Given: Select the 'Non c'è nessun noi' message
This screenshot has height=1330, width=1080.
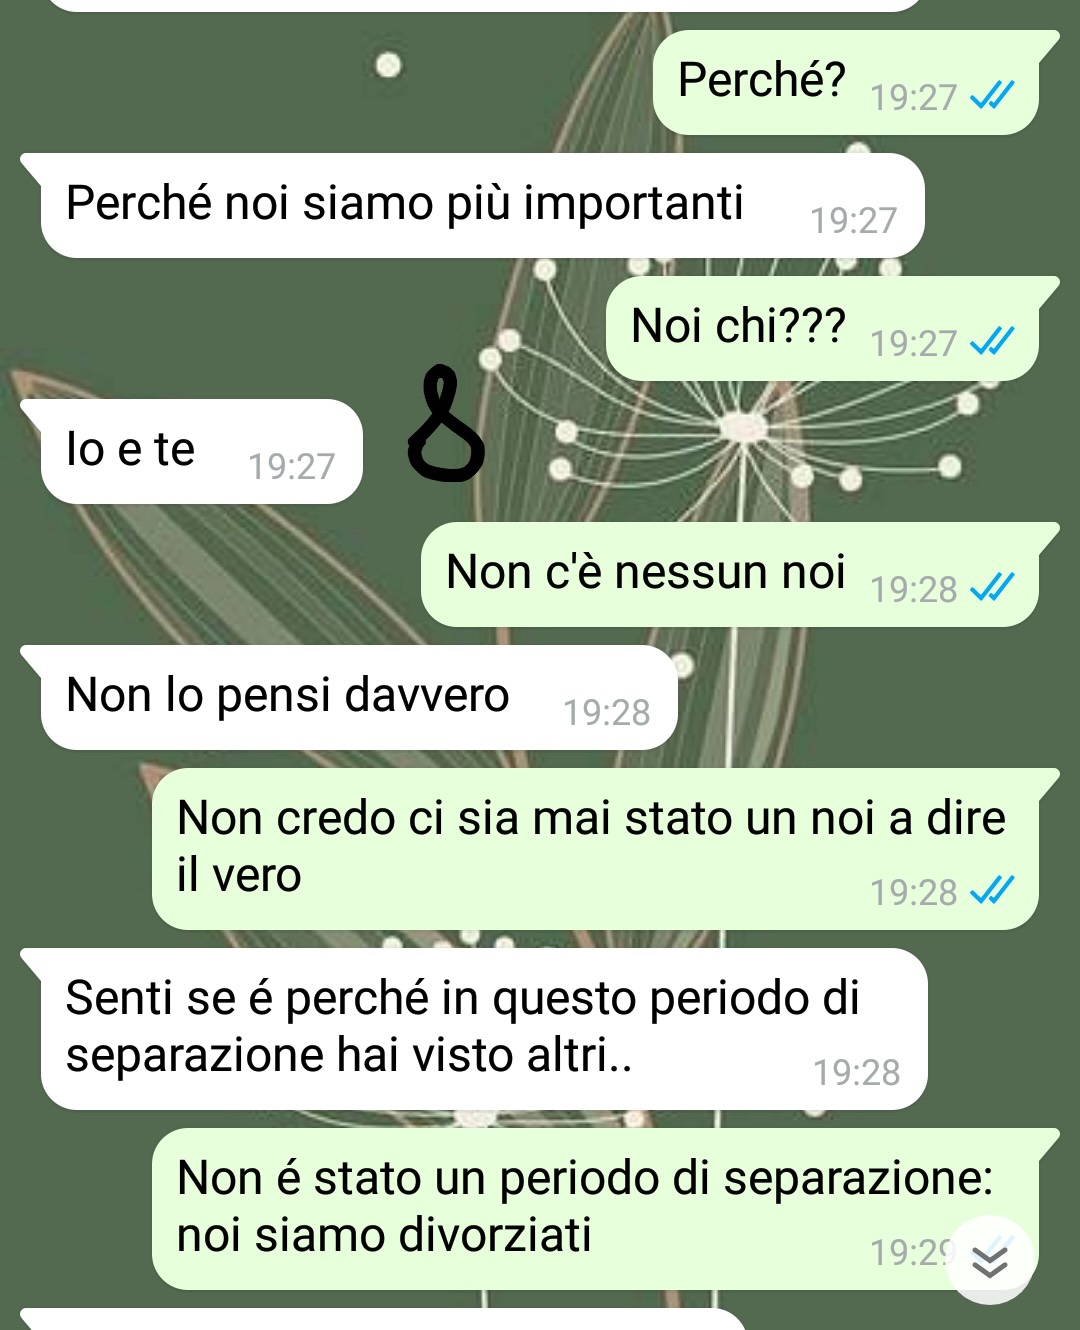Looking at the screenshot, I should [x=730, y=574].
